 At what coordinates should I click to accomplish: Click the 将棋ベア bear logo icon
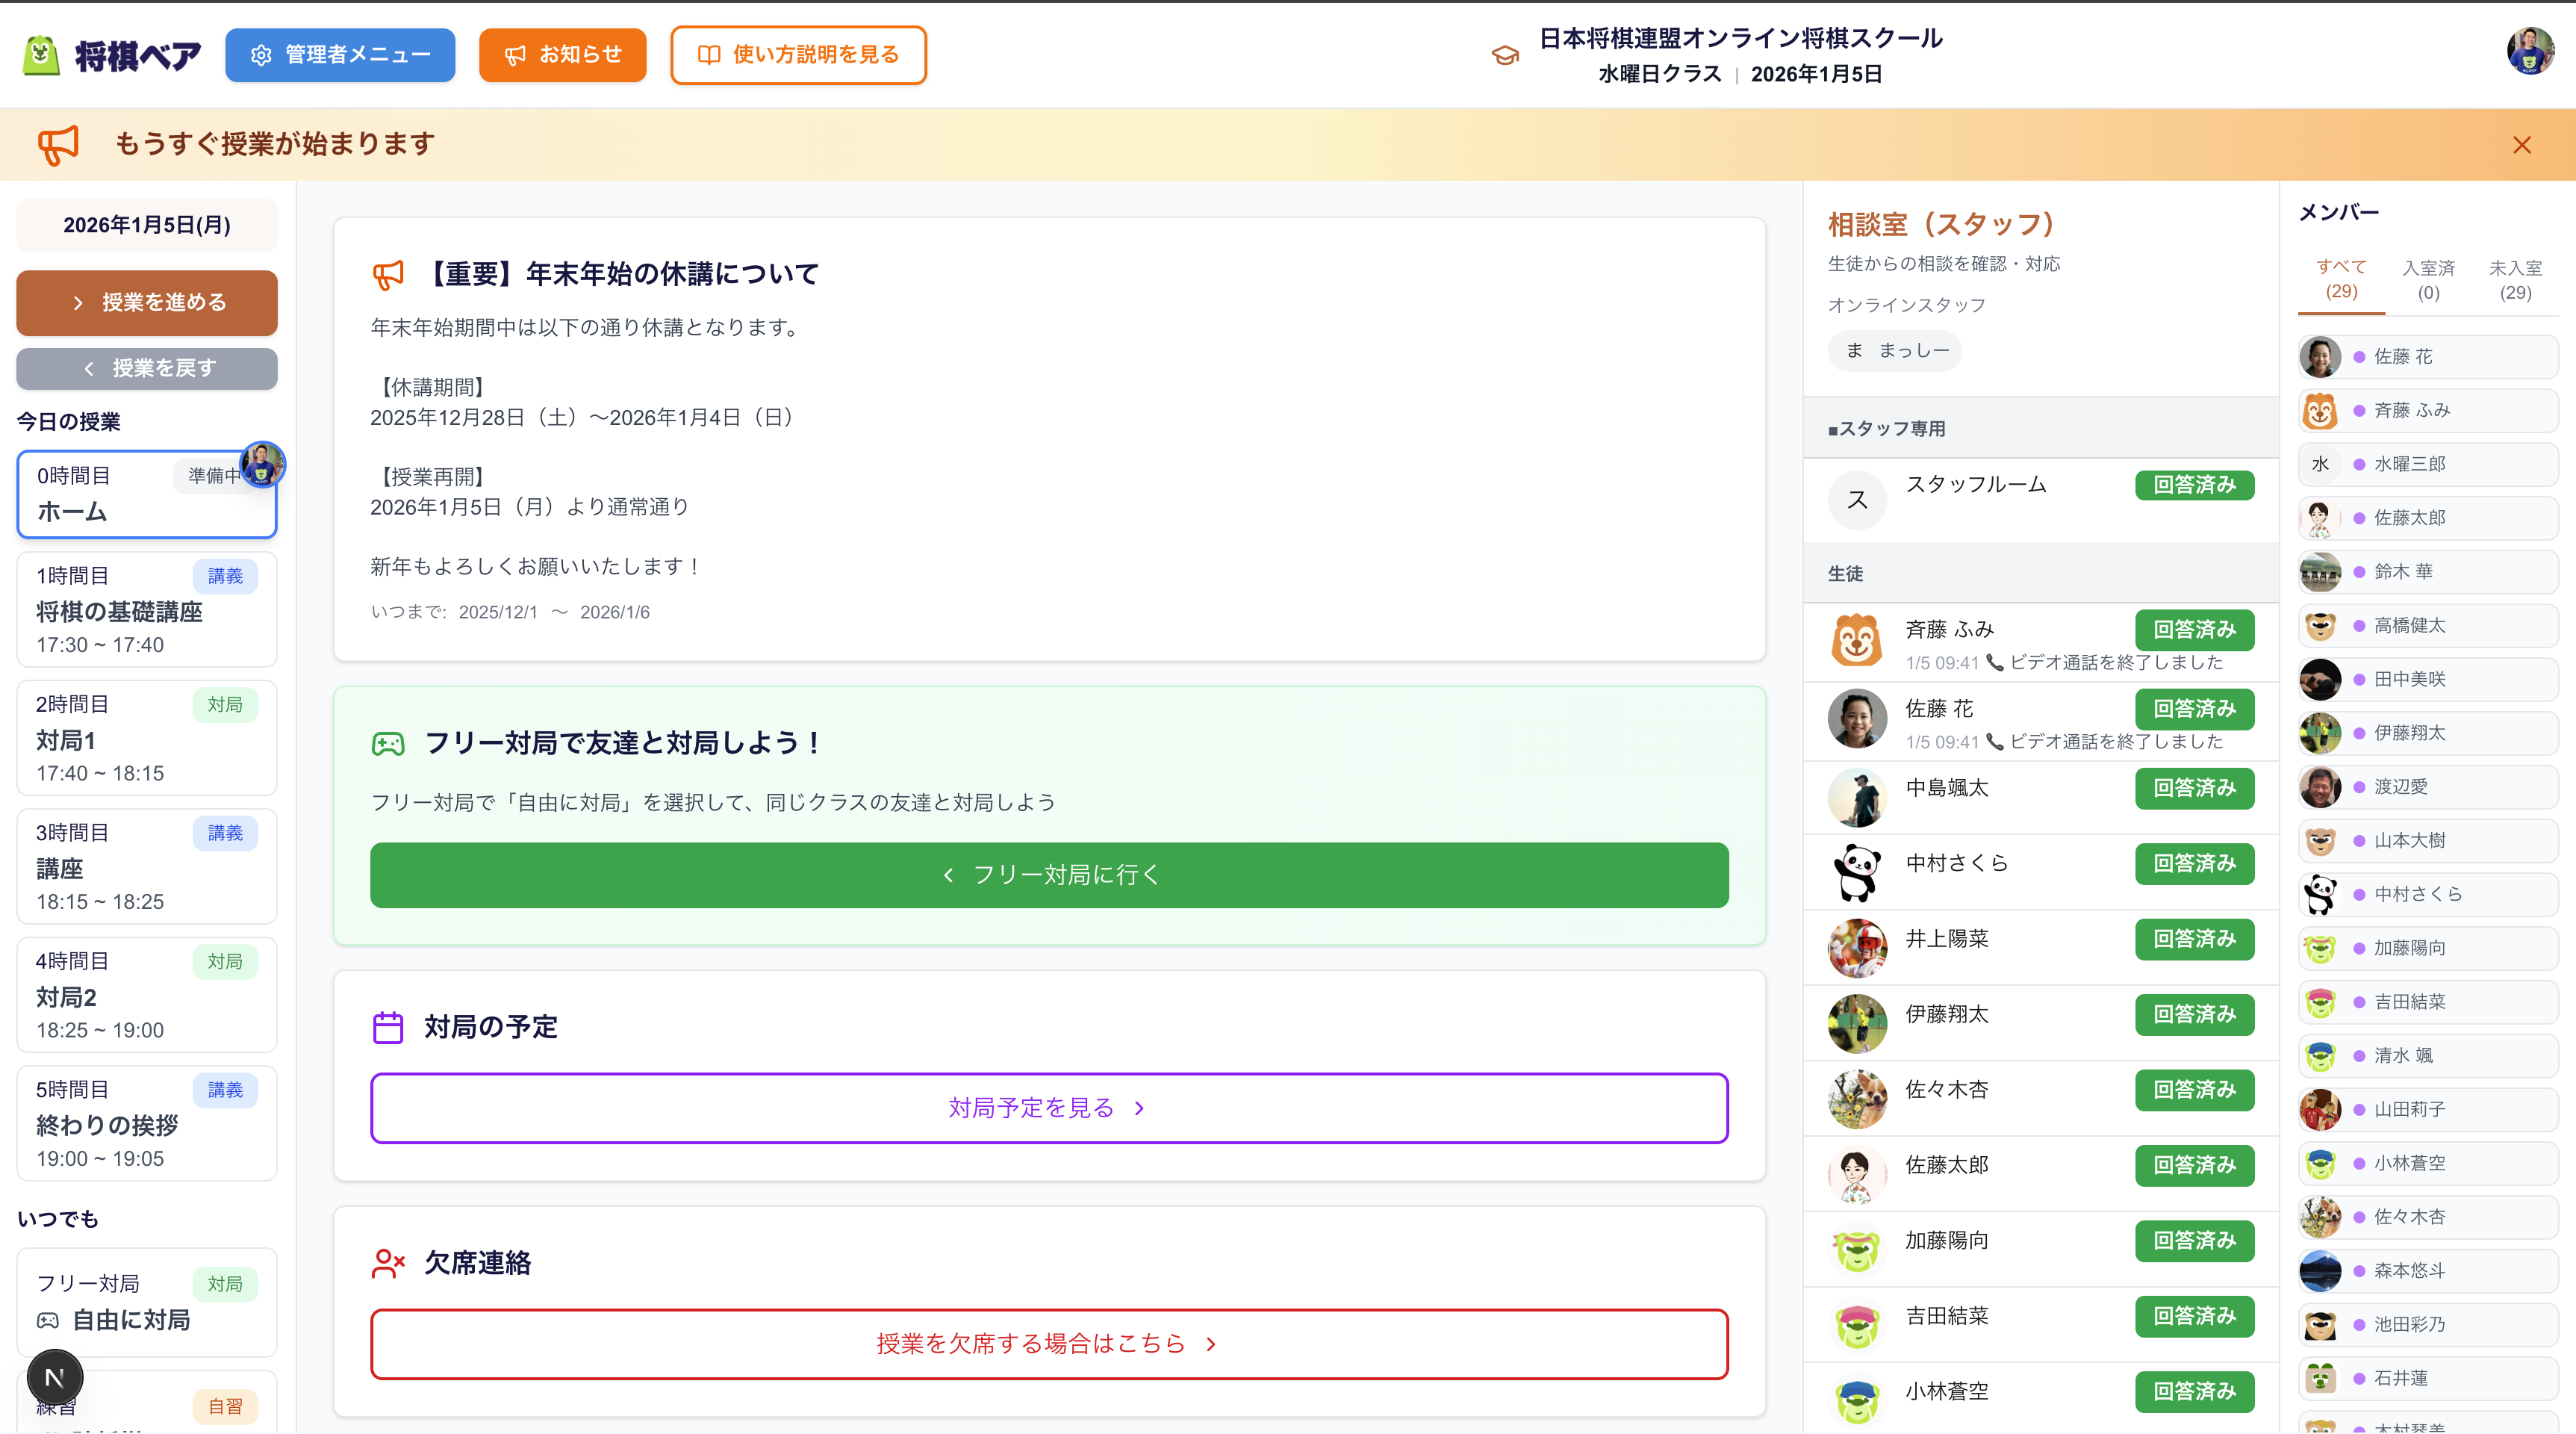[41, 55]
